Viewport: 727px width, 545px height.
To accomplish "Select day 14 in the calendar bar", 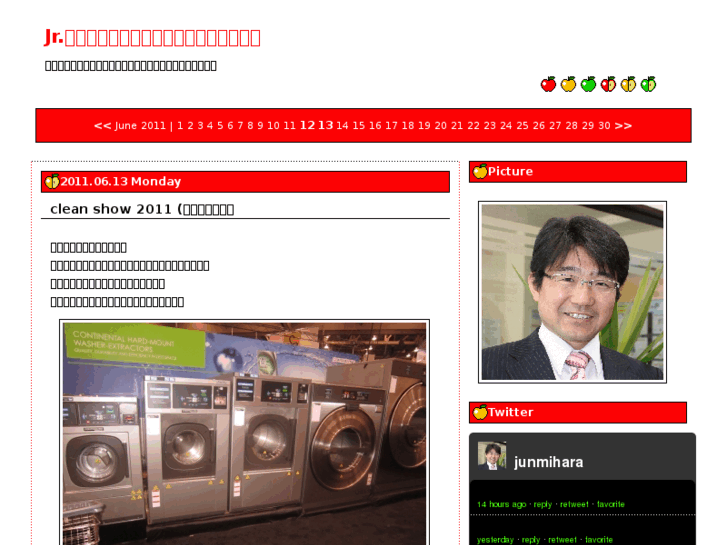I will click(342, 126).
